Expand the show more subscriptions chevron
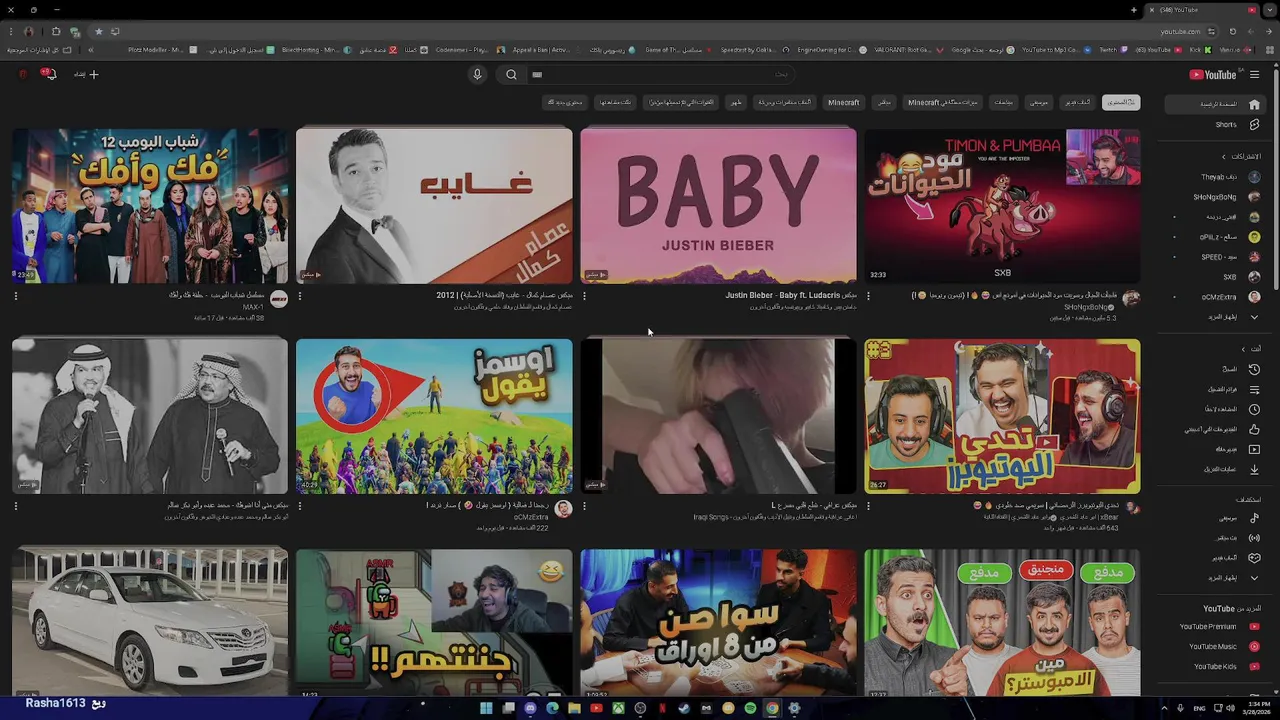 (x=1254, y=317)
